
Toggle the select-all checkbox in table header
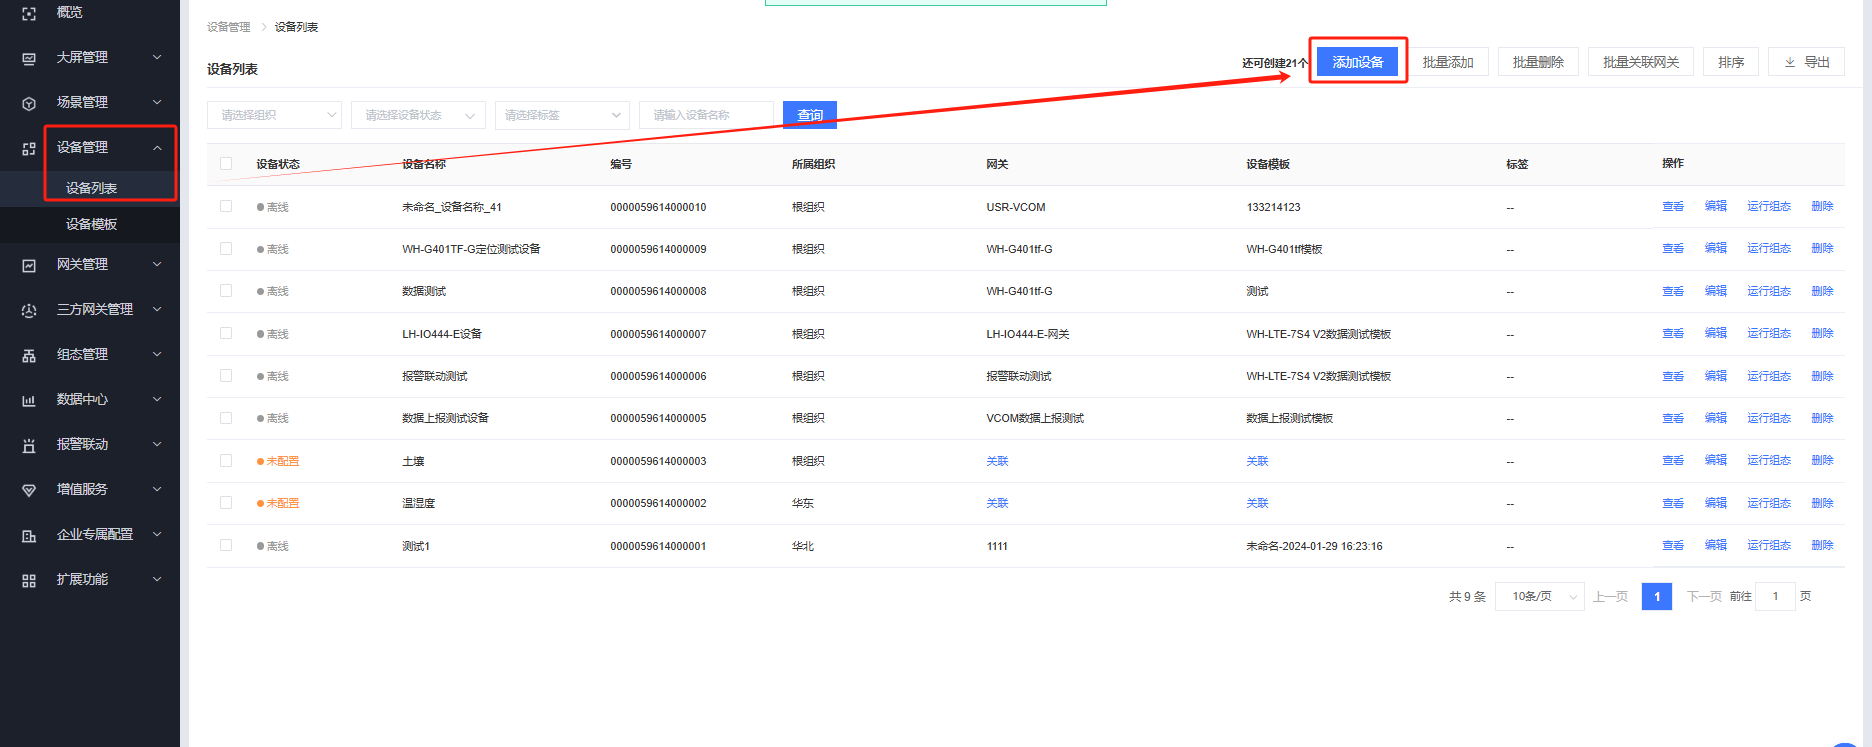226,164
